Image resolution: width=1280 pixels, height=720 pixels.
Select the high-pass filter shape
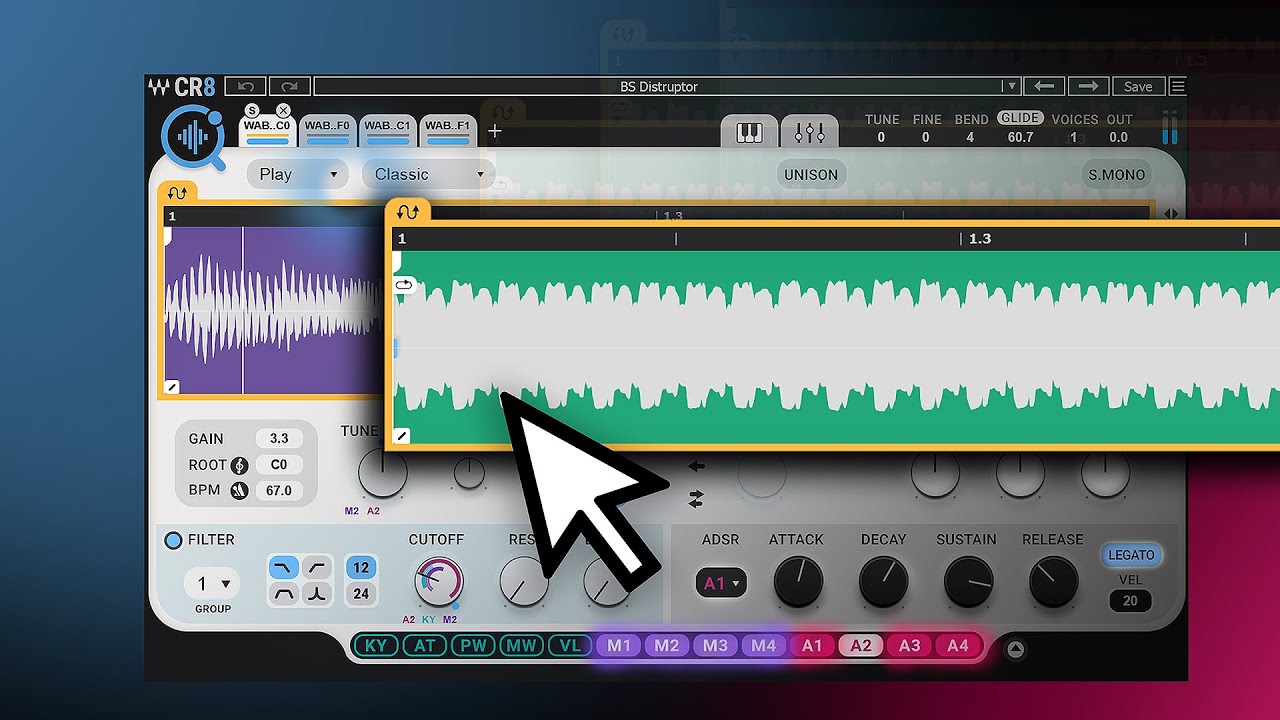coord(316,568)
